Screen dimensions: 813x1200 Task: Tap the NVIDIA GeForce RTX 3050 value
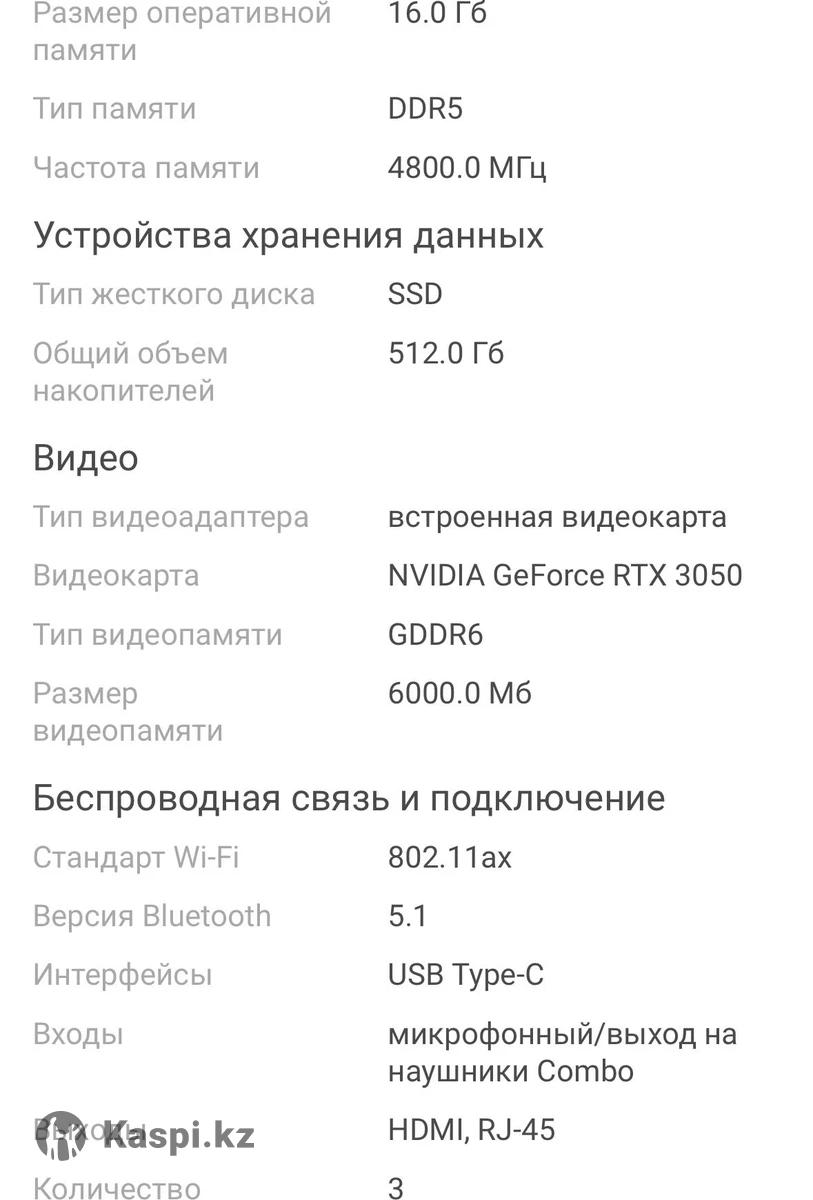[x=565, y=576]
